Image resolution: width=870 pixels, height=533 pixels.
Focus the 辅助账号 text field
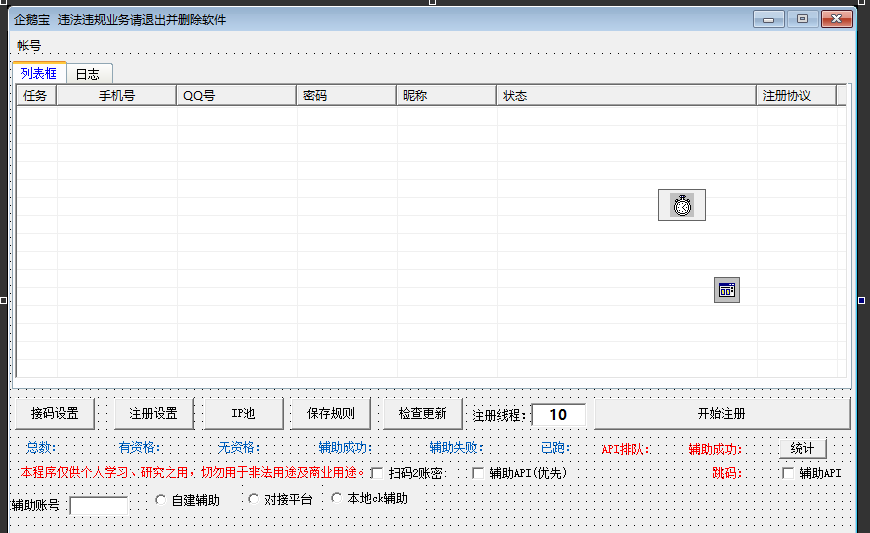pos(99,505)
